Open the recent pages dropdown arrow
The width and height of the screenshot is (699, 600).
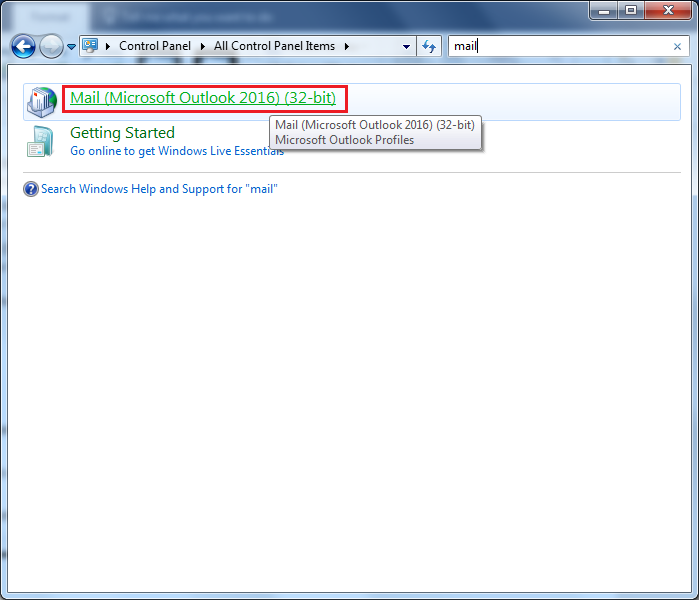[71, 46]
